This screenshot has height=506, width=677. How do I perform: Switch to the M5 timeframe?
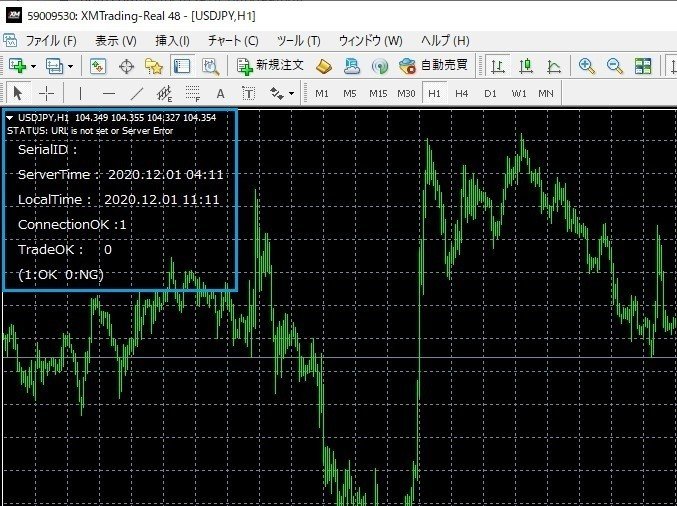coord(350,93)
